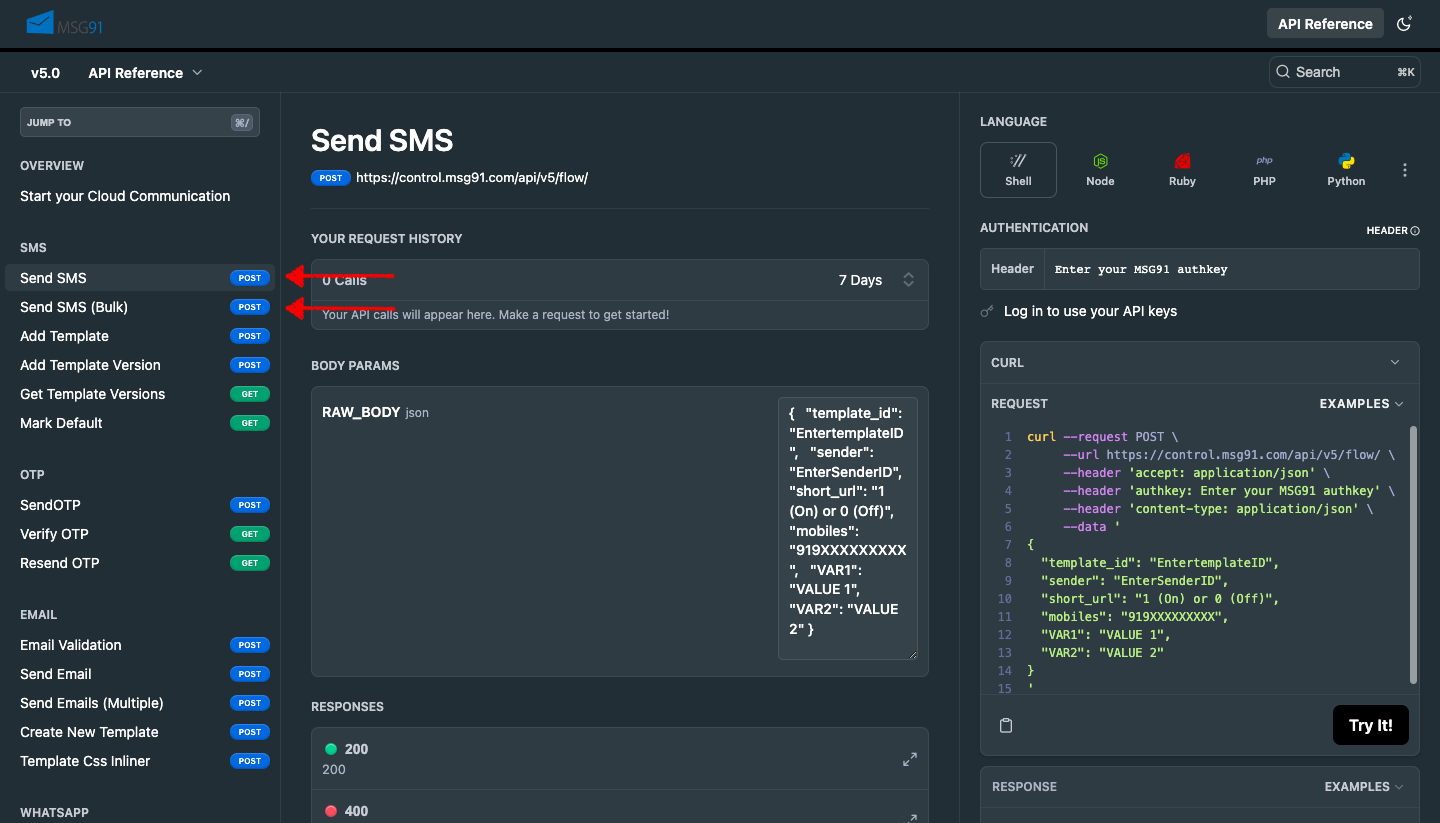Open Verify OTP endpoint
This screenshot has width=1440, height=823.
point(140,534)
